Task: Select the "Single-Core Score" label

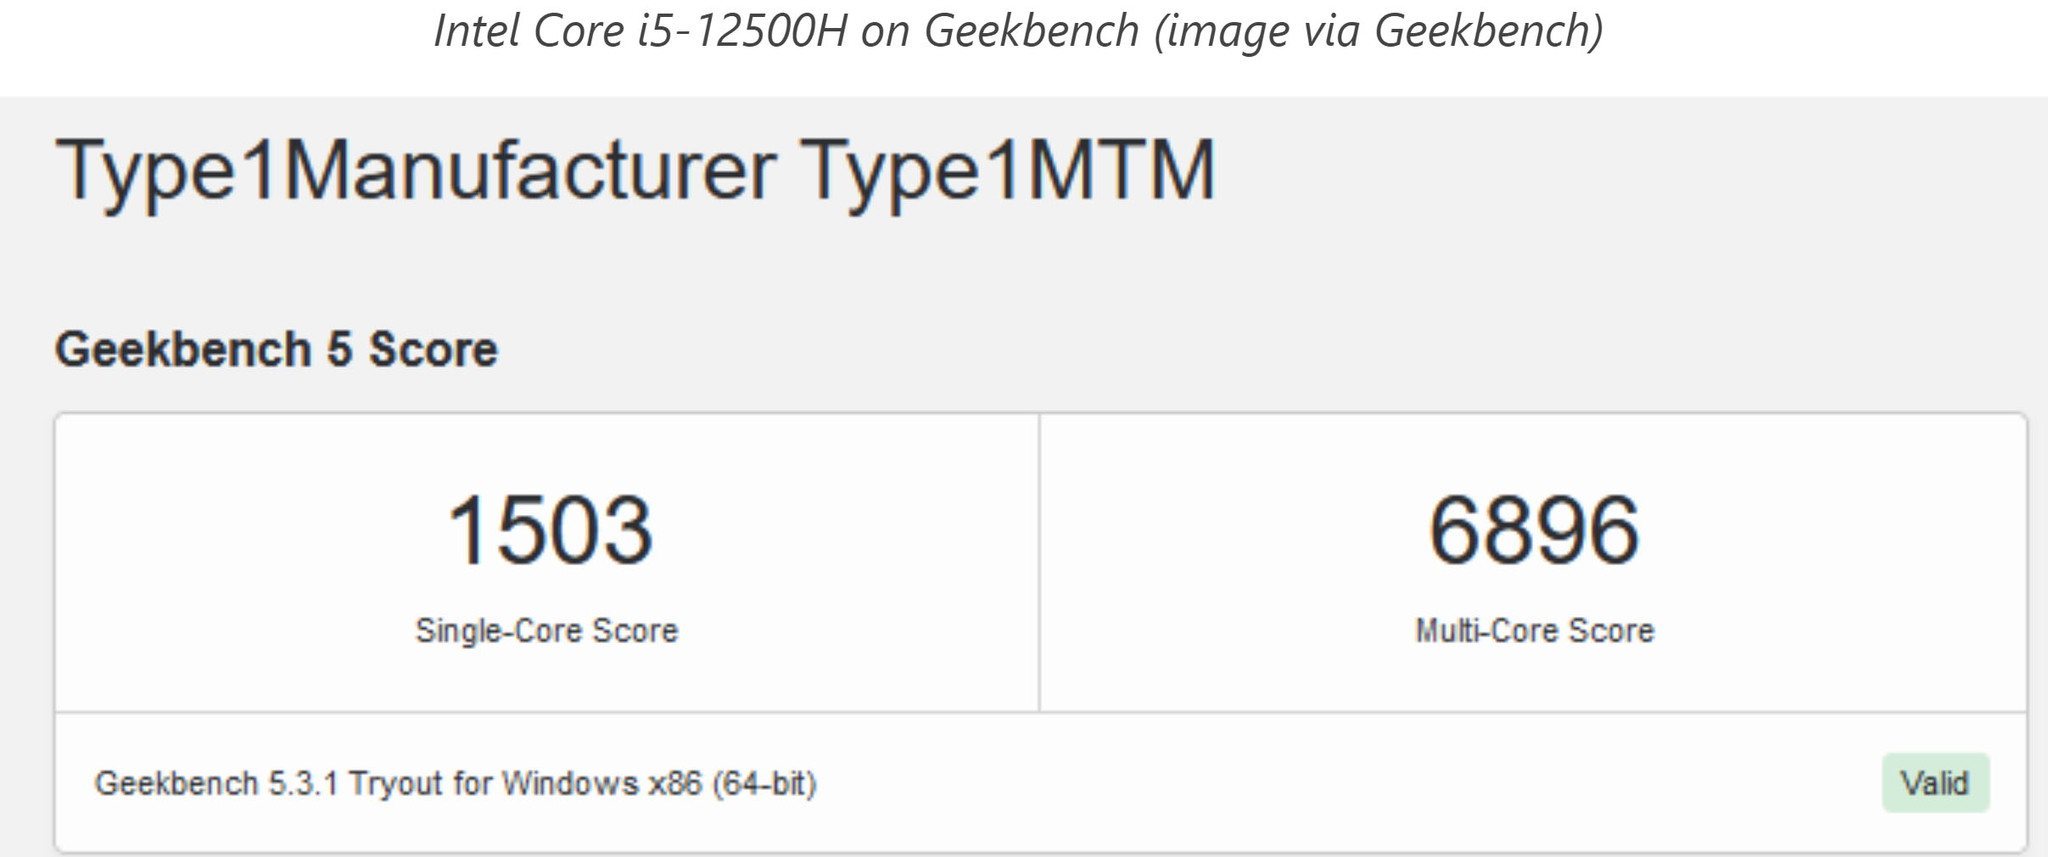Action: 547,631
